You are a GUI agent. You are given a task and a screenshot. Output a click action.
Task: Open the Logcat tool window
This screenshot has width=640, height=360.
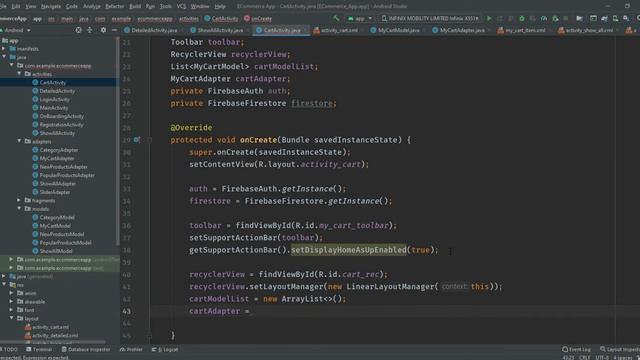(165, 350)
